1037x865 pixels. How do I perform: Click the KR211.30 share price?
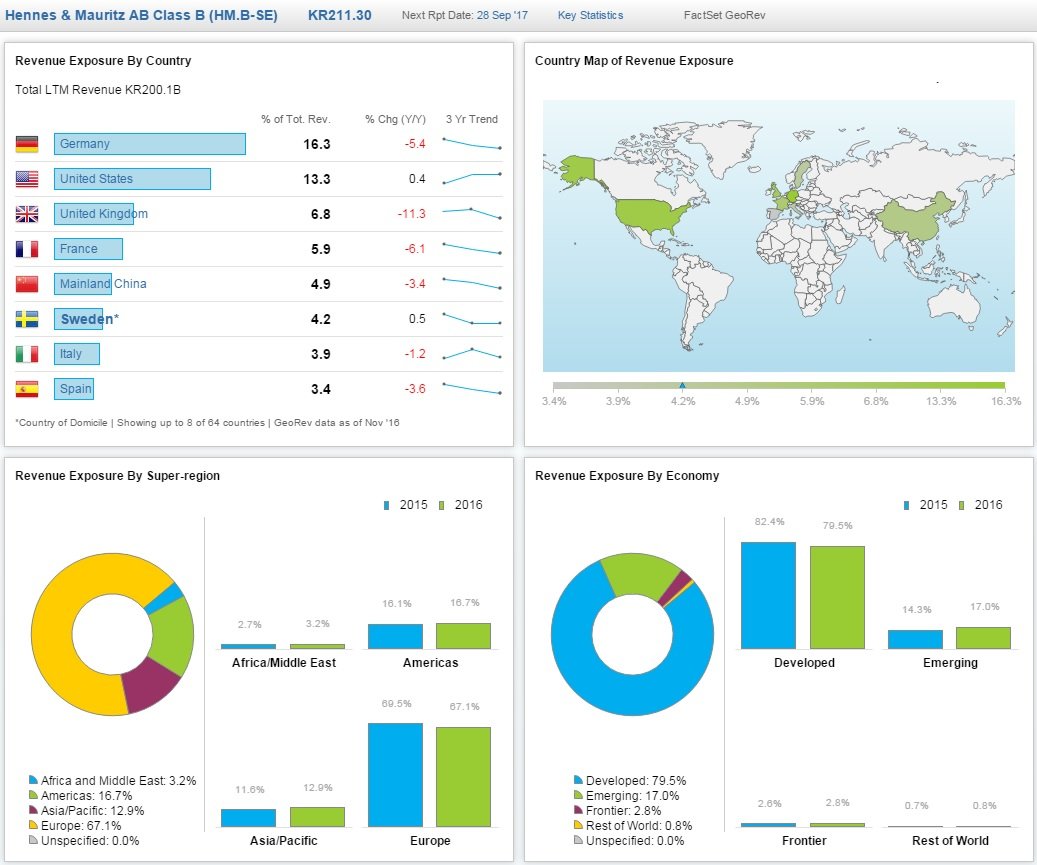pos(340,15)
